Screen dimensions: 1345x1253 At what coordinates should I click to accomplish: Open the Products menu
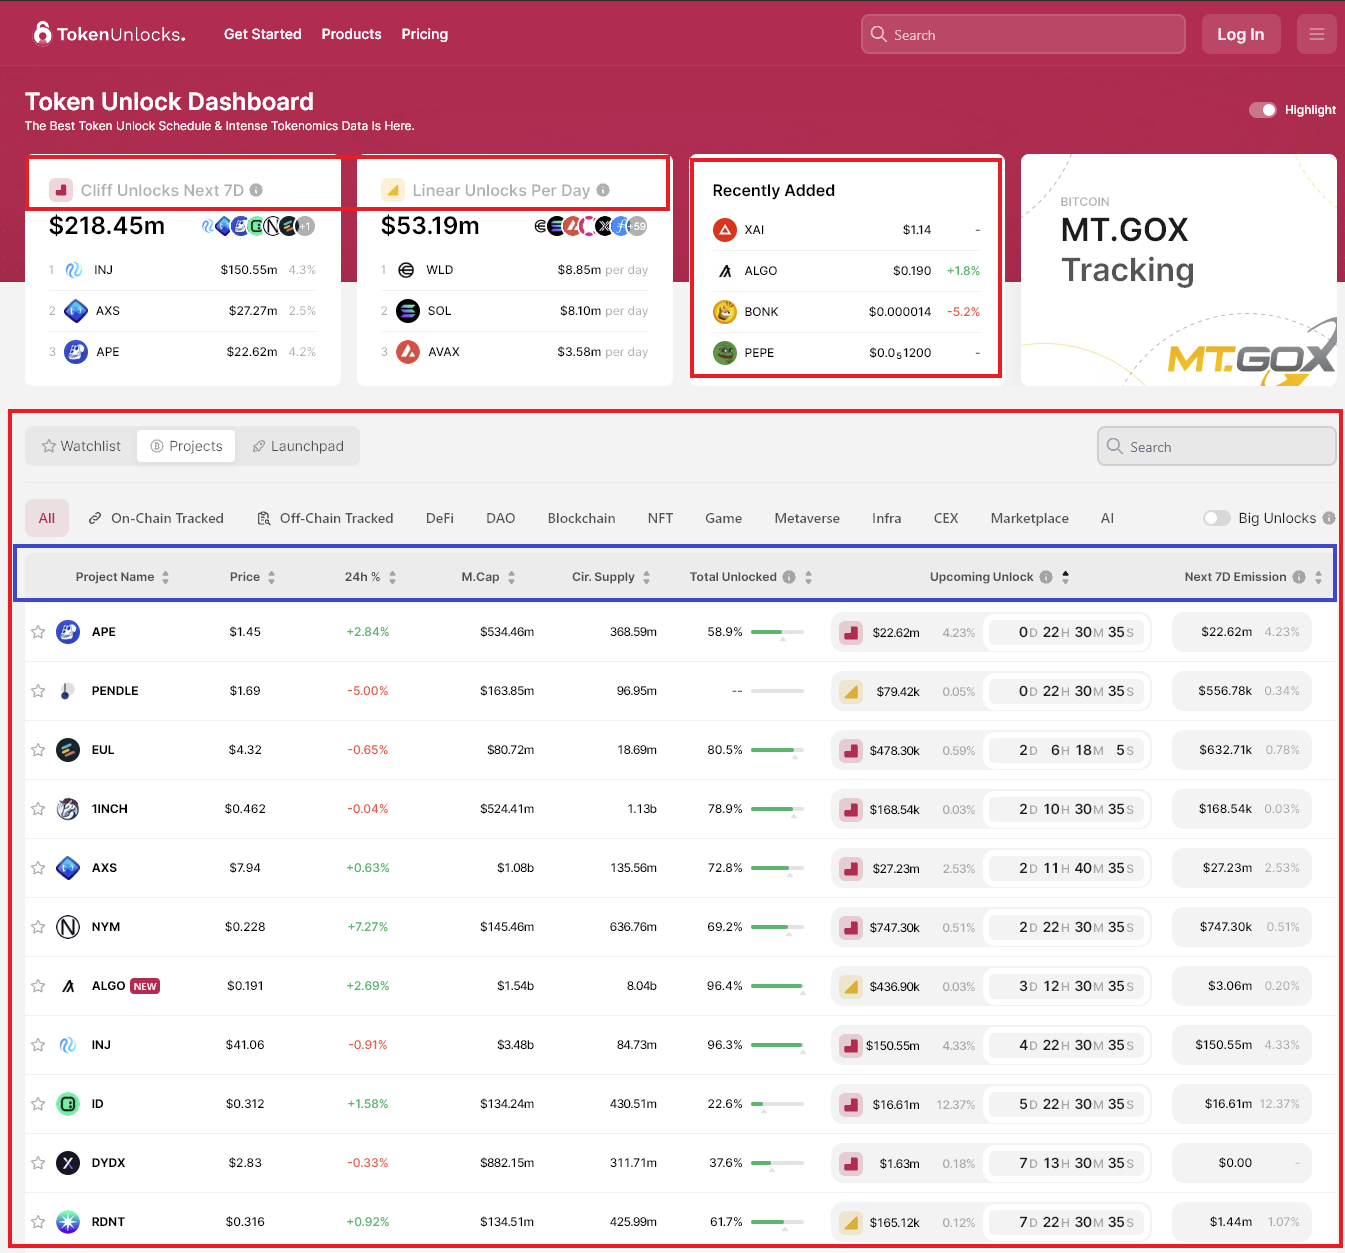point(351,34)
